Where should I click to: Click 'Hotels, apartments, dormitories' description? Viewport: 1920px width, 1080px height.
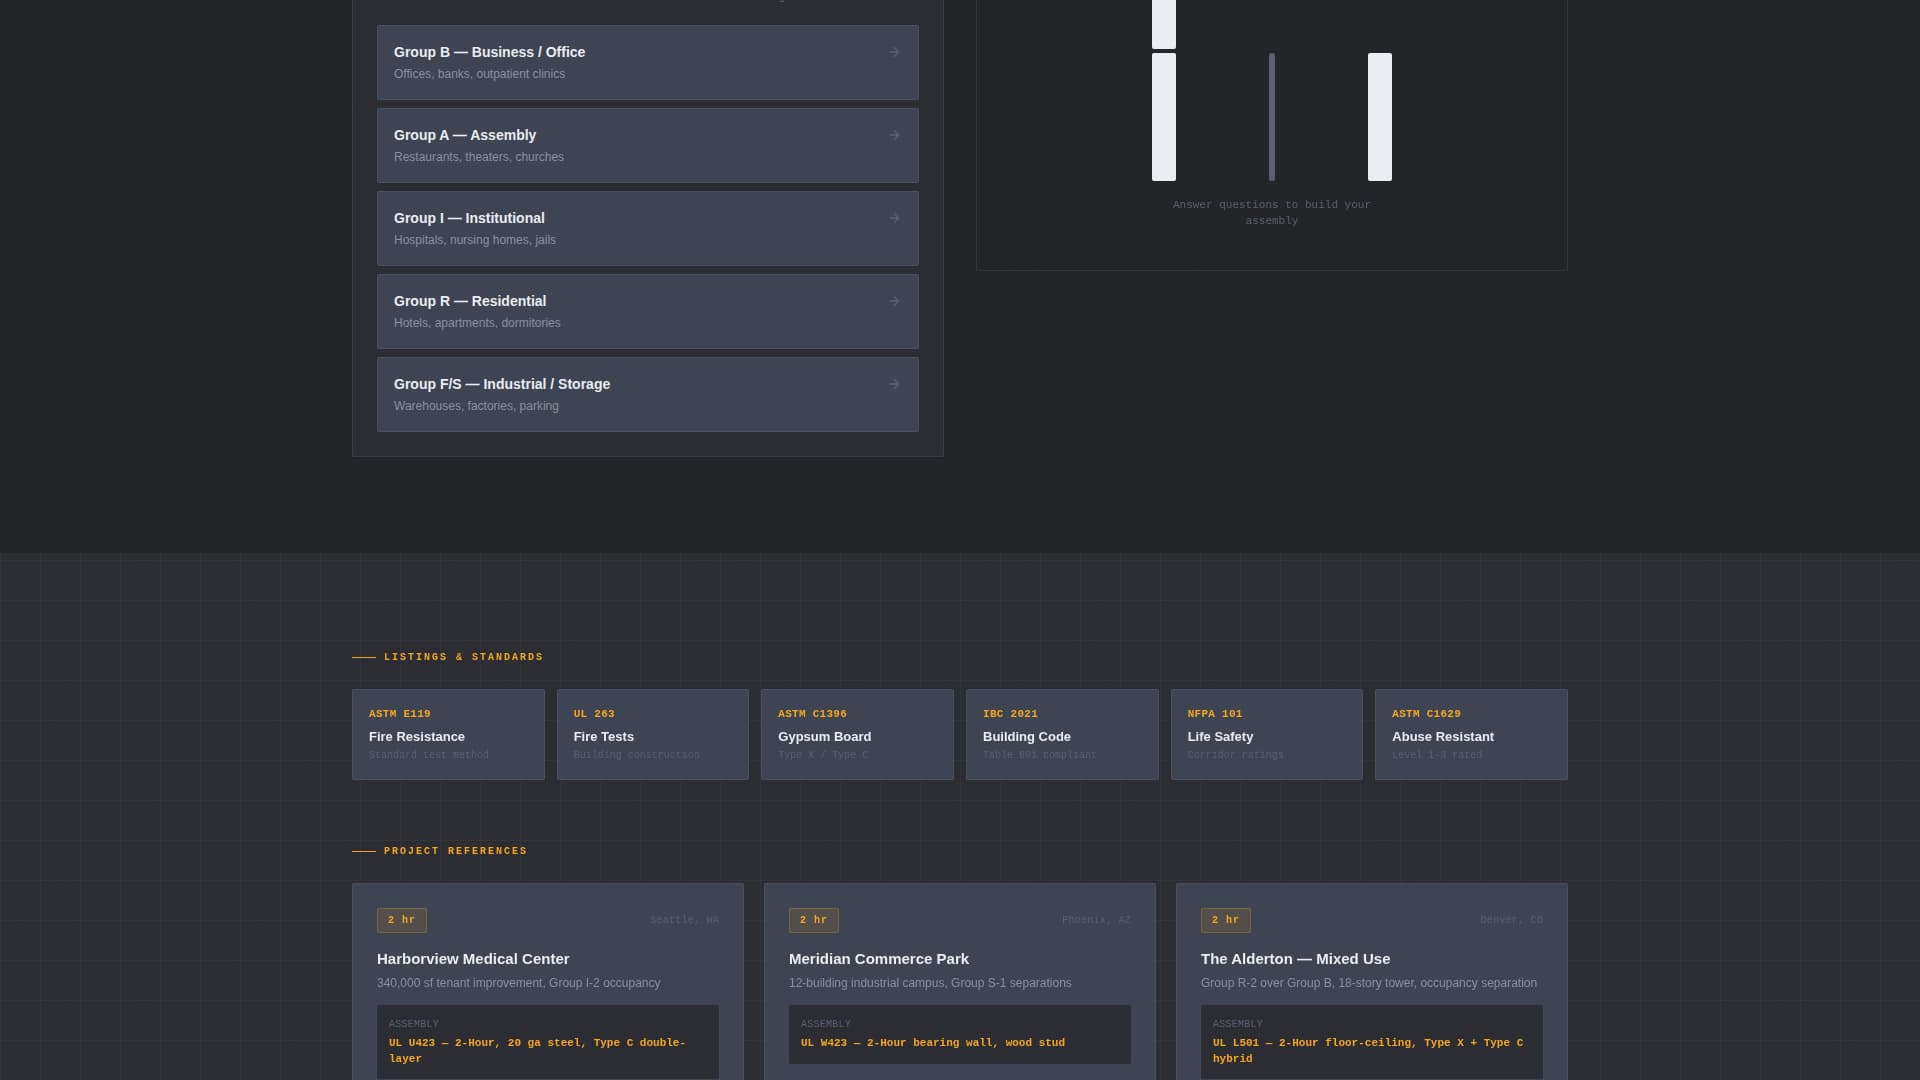click(477, 323)
